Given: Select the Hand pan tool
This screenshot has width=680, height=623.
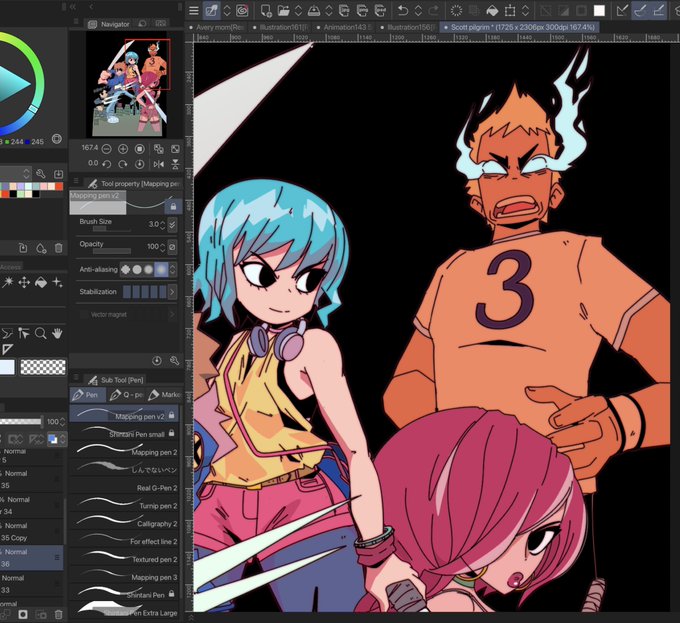Looking at the screenshot, I should tap(57, 333).
